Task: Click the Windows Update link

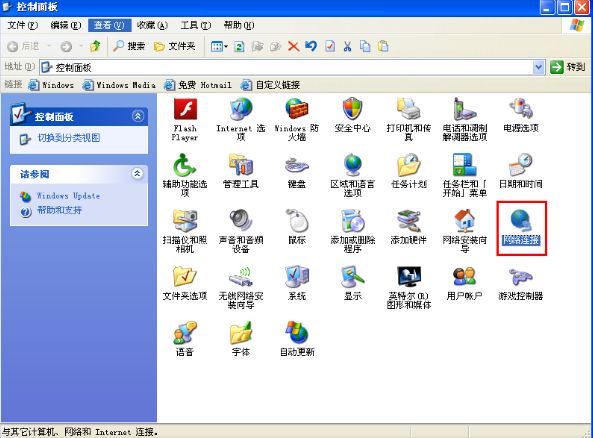Action: point(68,196)
